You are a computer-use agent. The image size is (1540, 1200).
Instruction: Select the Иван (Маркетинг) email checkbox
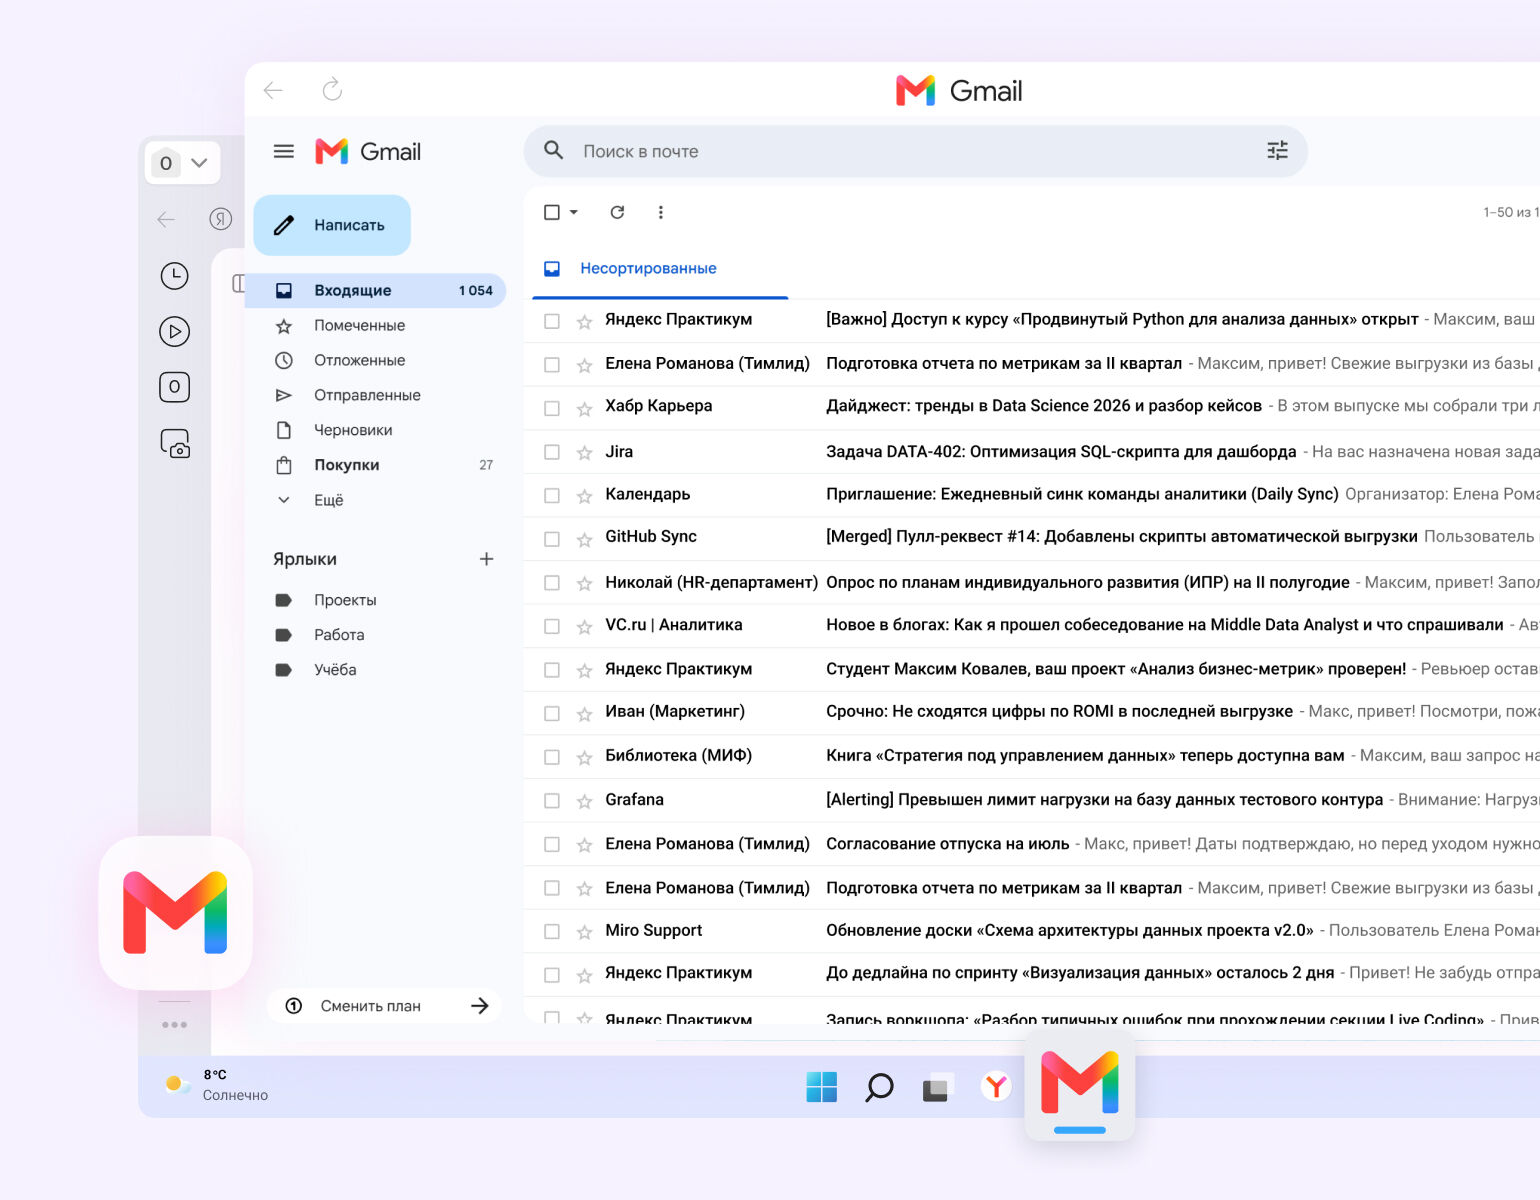[x=552, y=713]
